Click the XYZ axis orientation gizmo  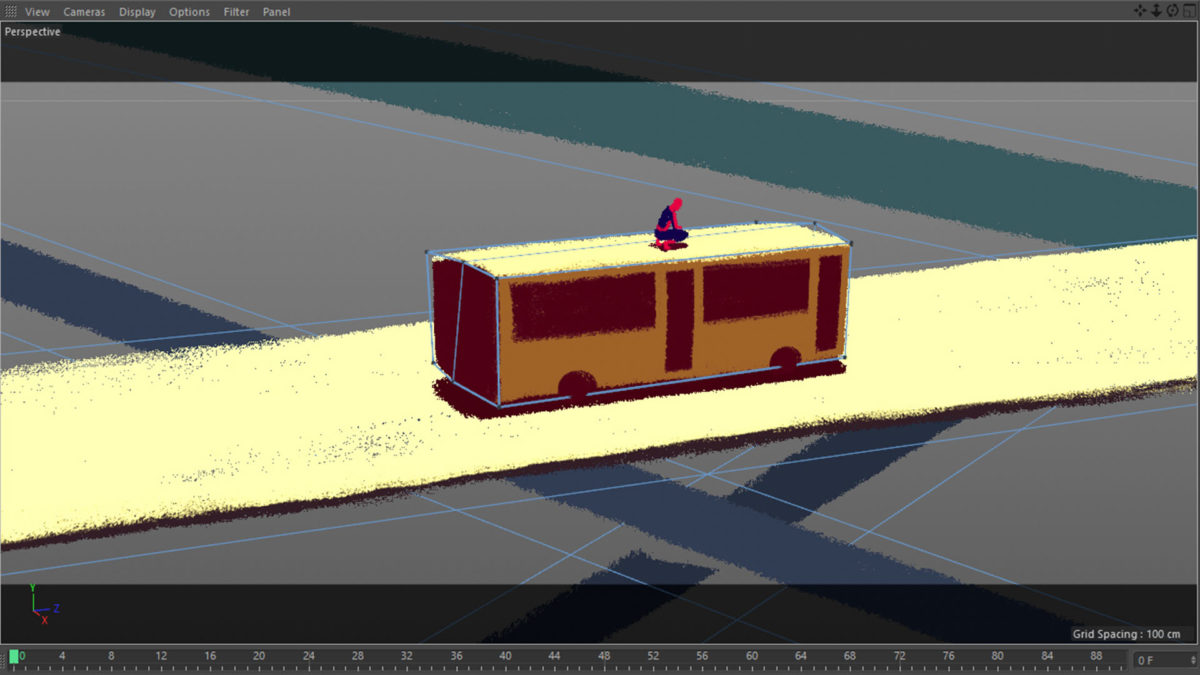pyautogui.click(x=42, y=605)
